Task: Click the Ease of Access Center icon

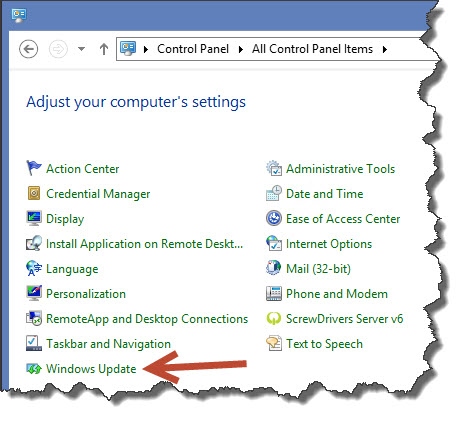Action: coord(274,218)
